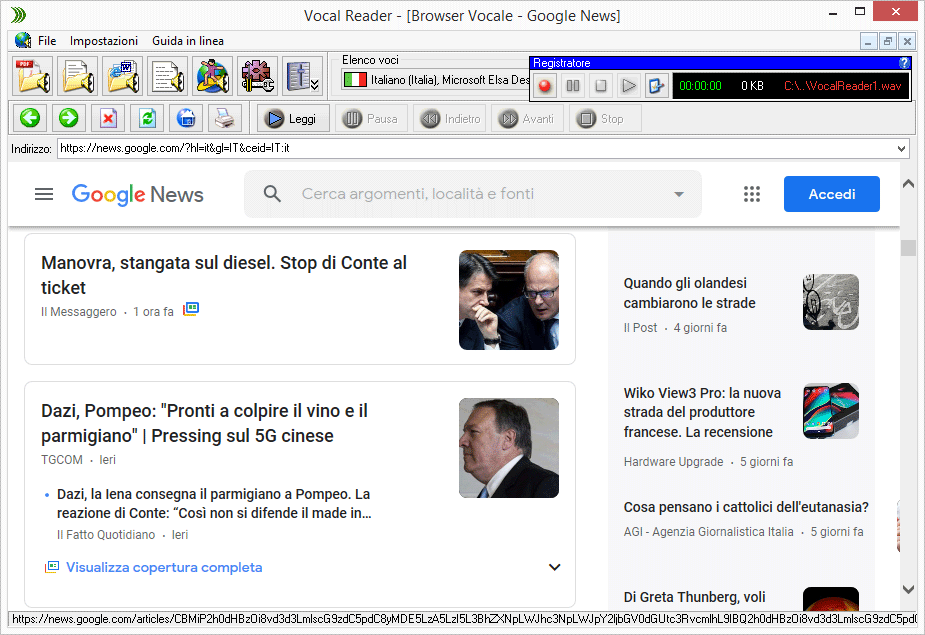
Task: Stop the recorder with the square button
Action: tap(601, 86)
